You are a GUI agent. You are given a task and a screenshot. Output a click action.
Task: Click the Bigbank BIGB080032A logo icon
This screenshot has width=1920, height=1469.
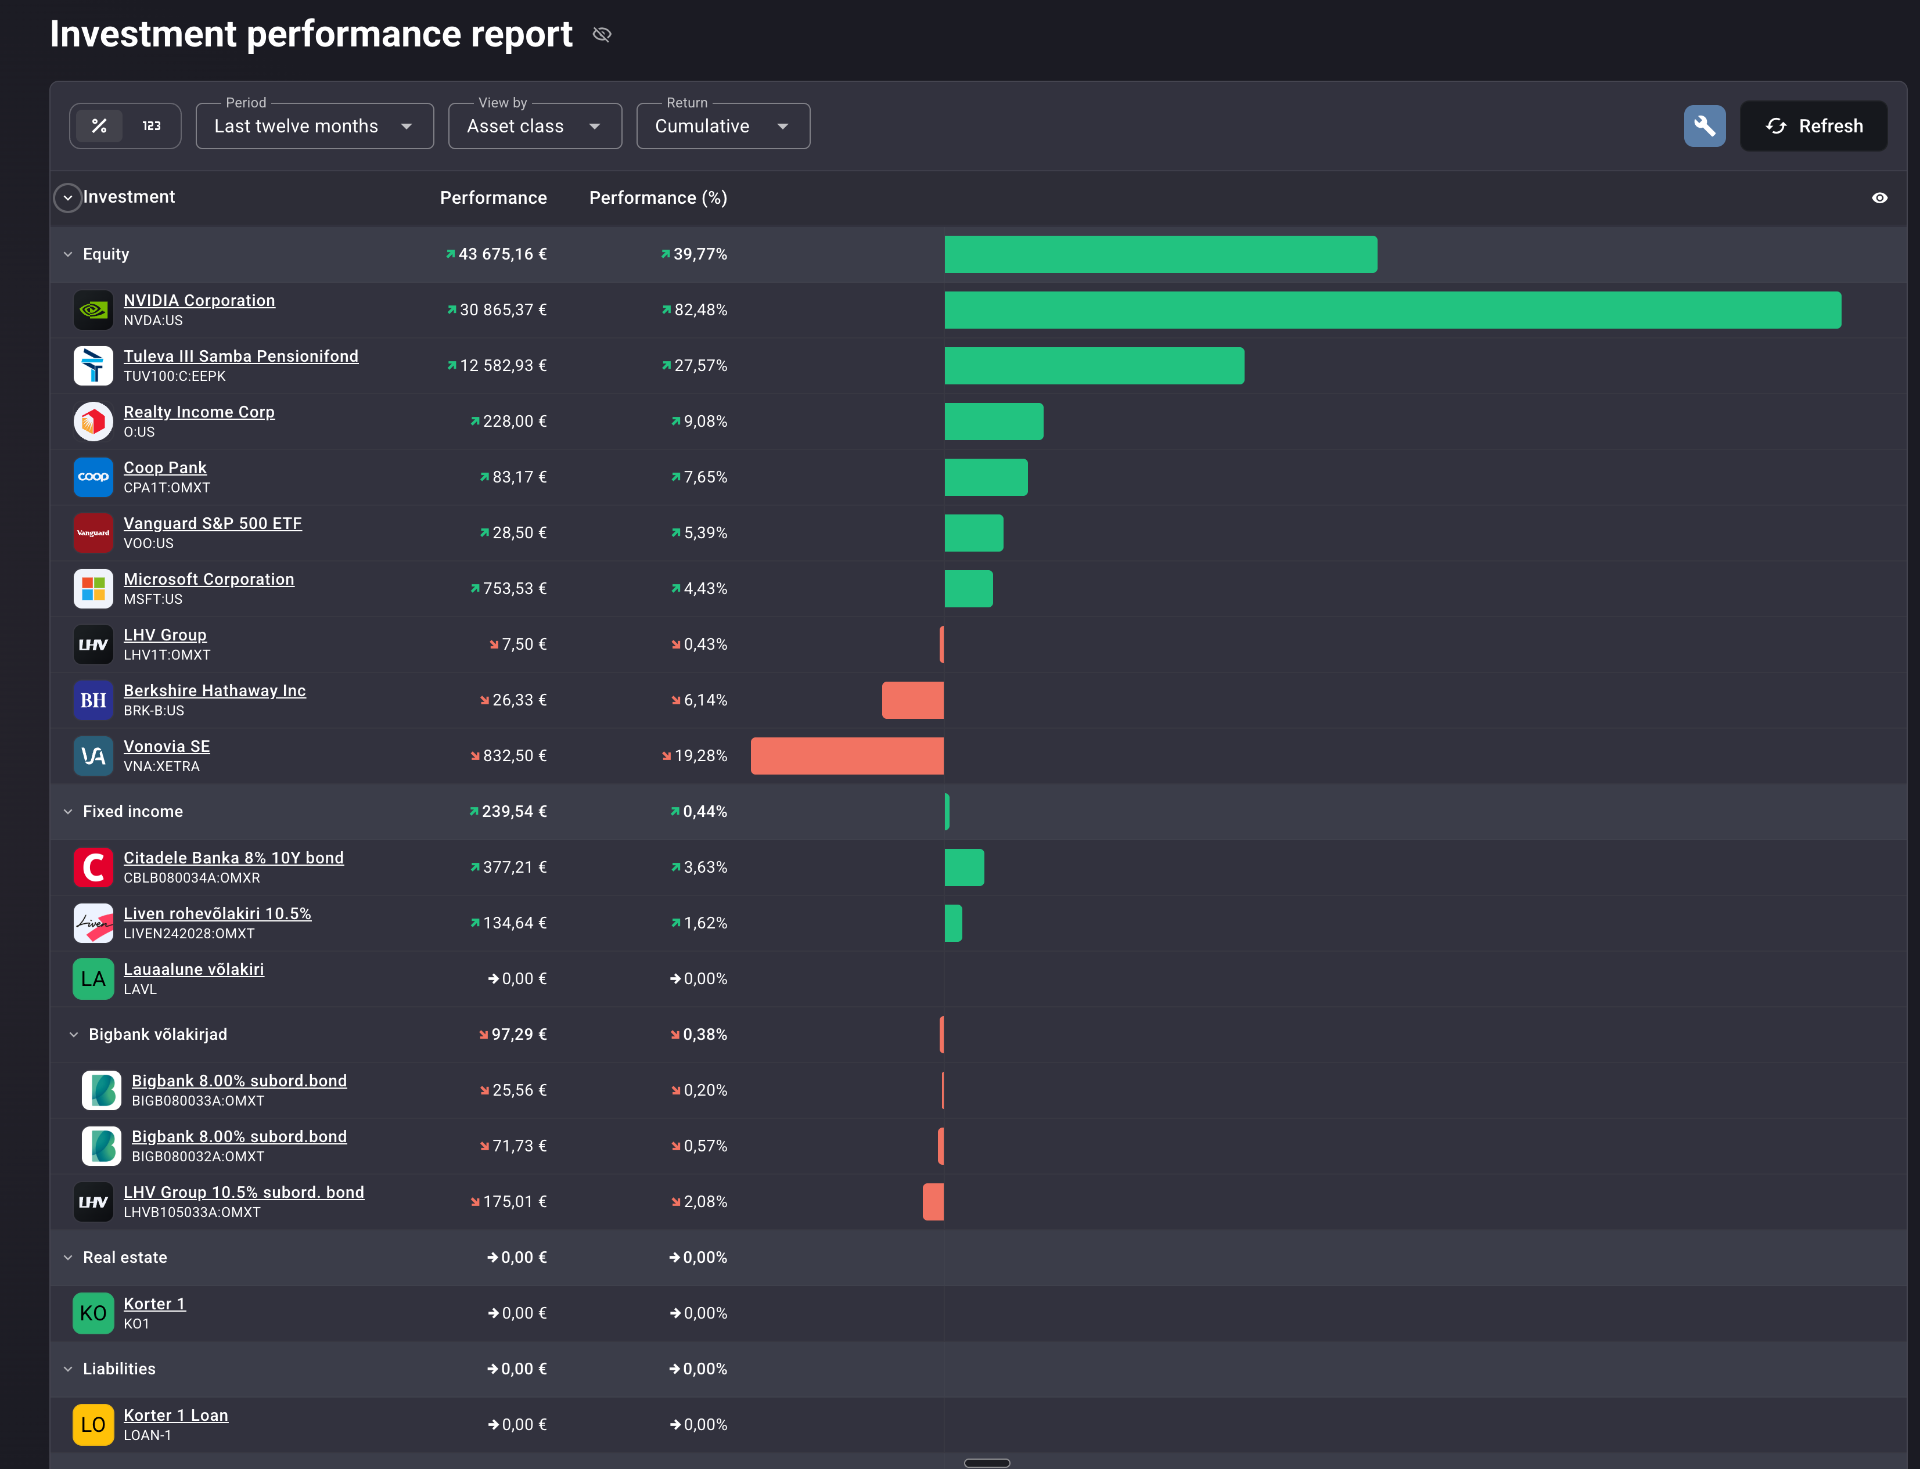(x=101, y=1146)
